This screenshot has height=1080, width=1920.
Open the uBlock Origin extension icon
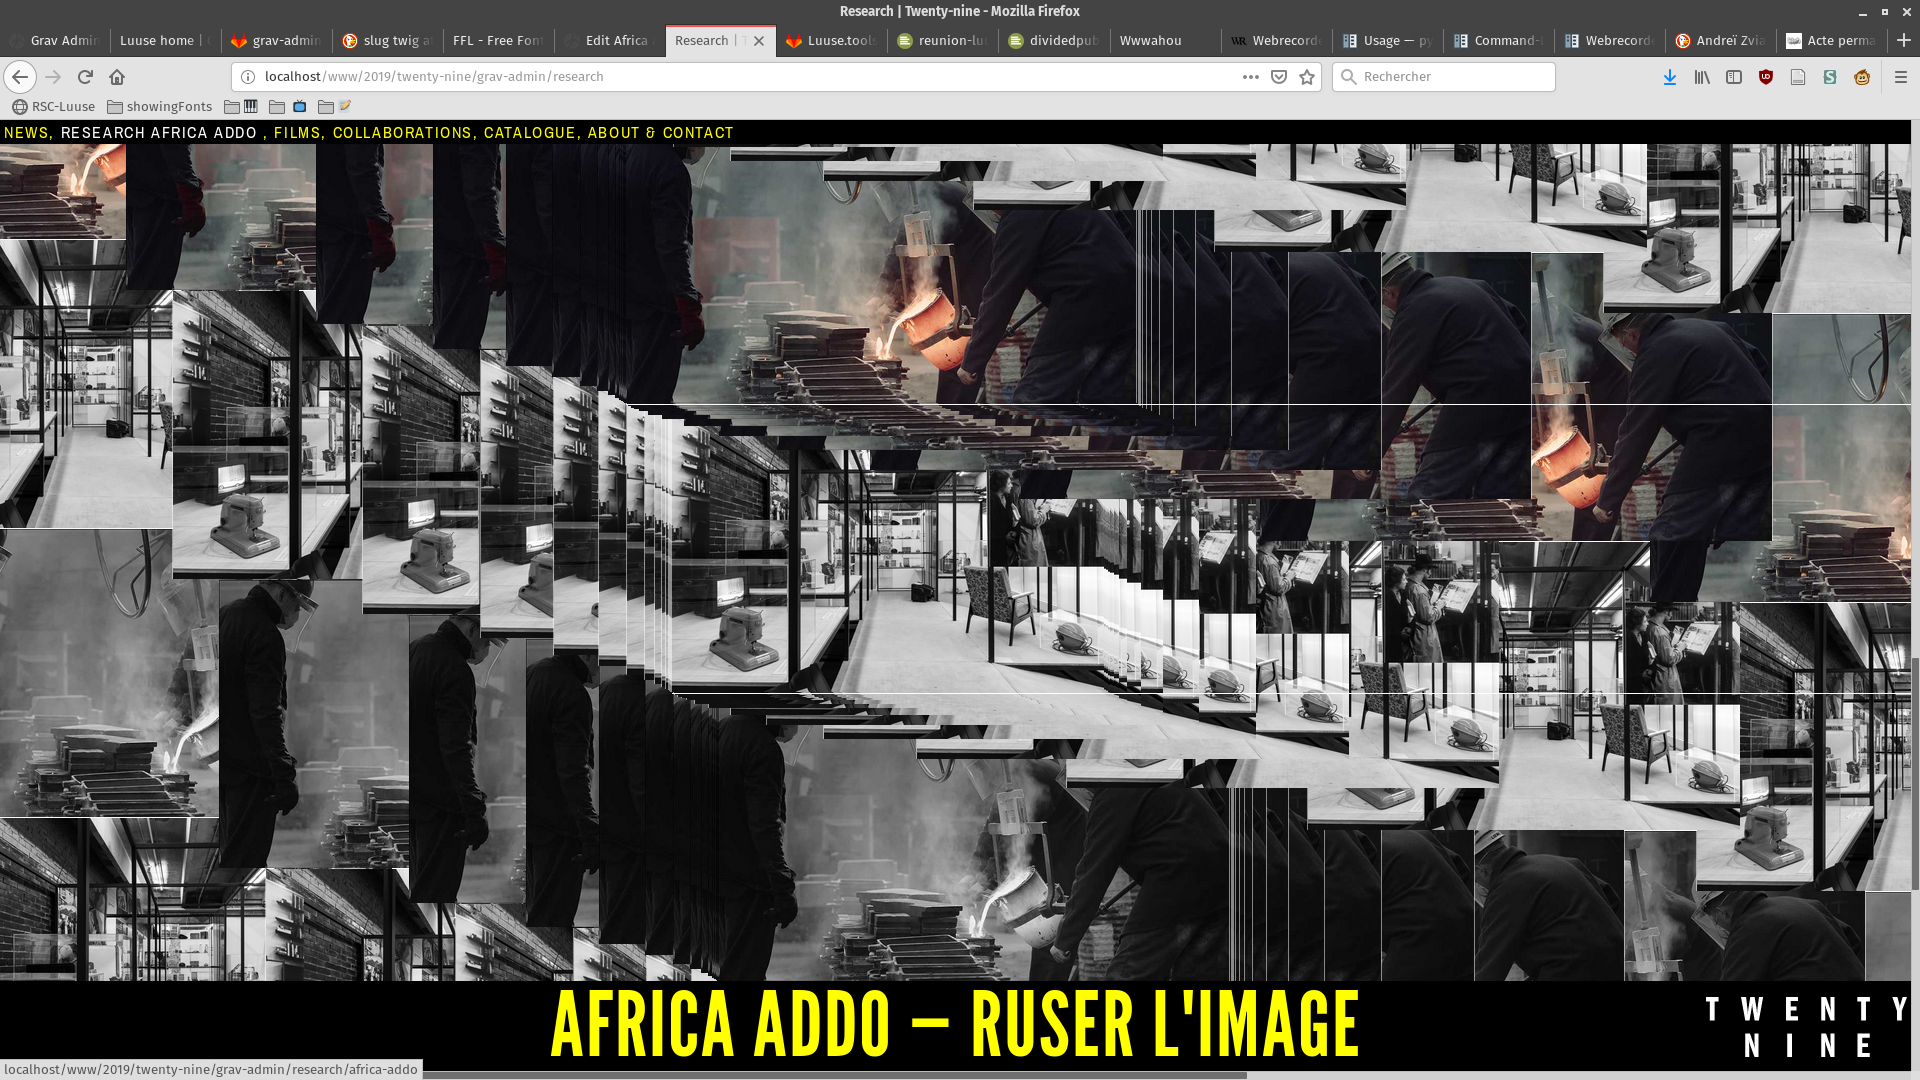1766,77
